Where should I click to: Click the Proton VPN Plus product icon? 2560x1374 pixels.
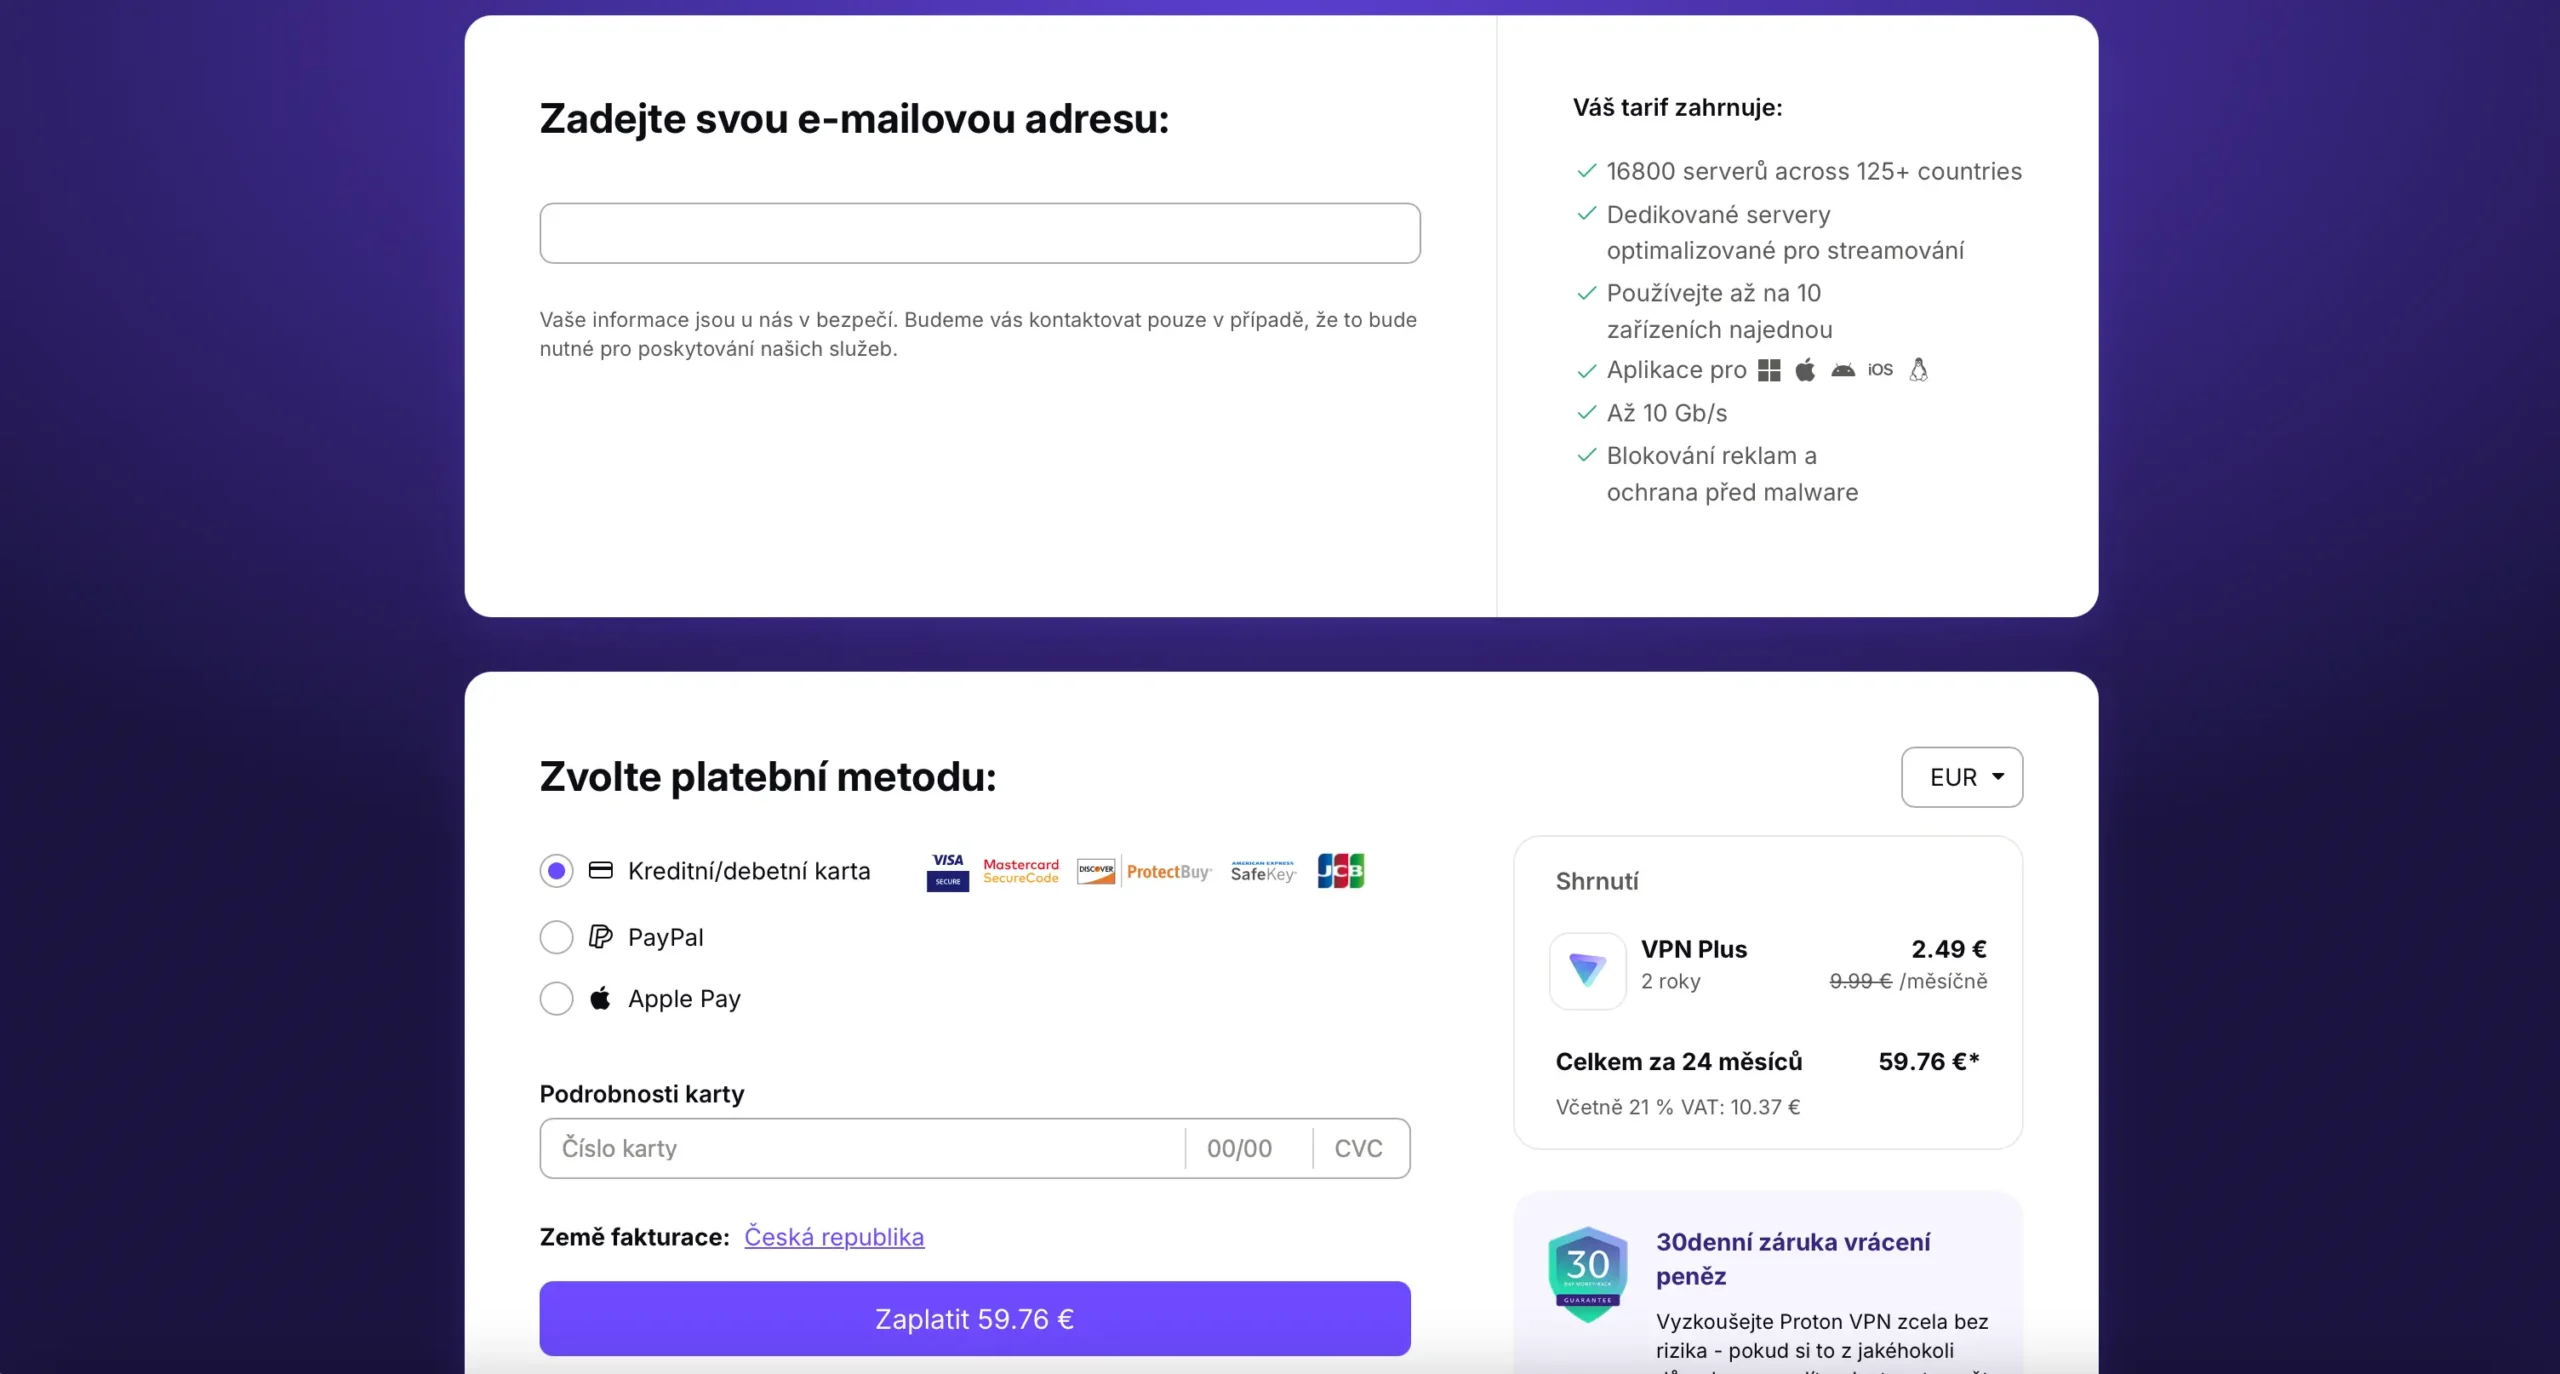1587,970
